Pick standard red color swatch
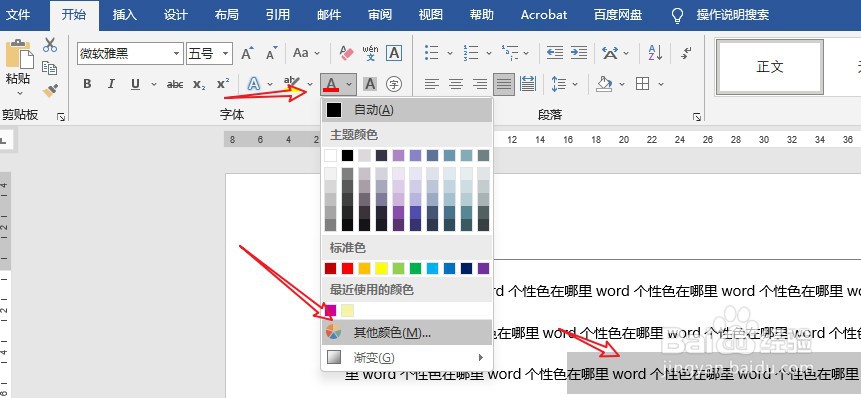The width and height of the screenshot is (861, 398). (347, 268)
